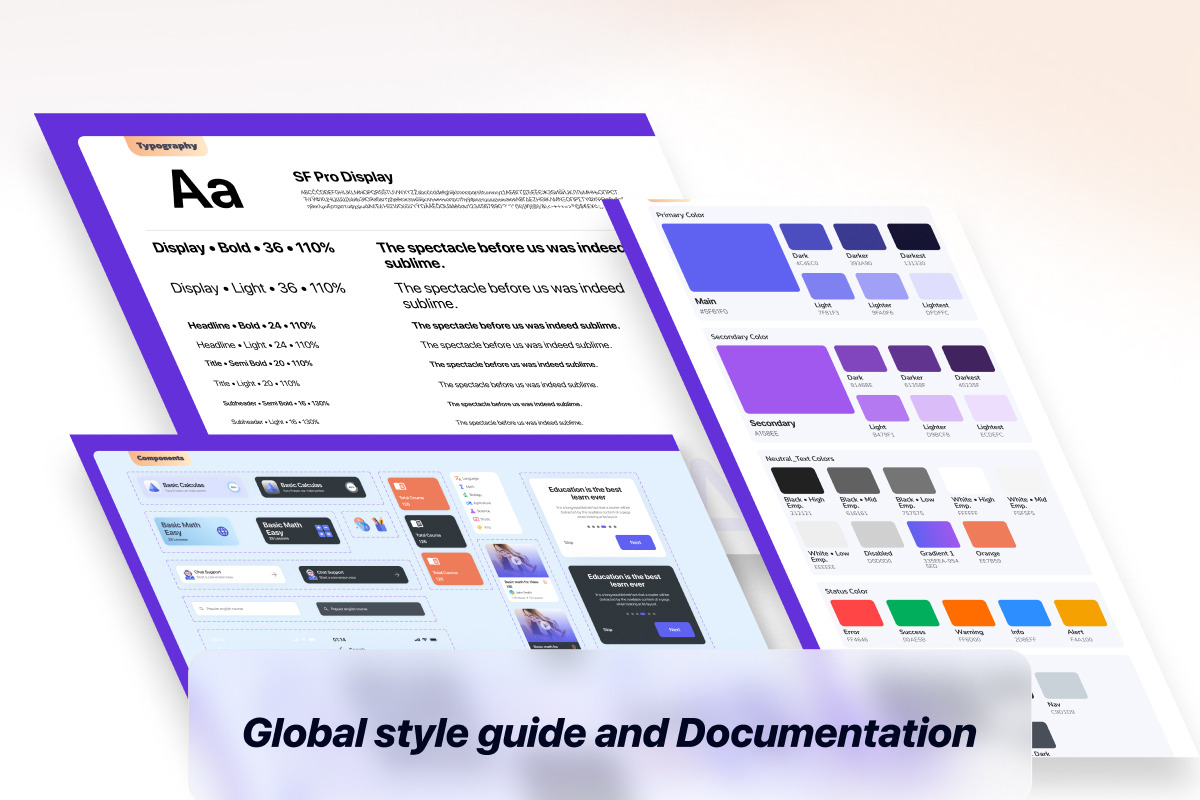Screen dimensions: 1200x800
Task: Click the progress ring on dark Basic Calculas card
Action: click(x=351, y=487)
